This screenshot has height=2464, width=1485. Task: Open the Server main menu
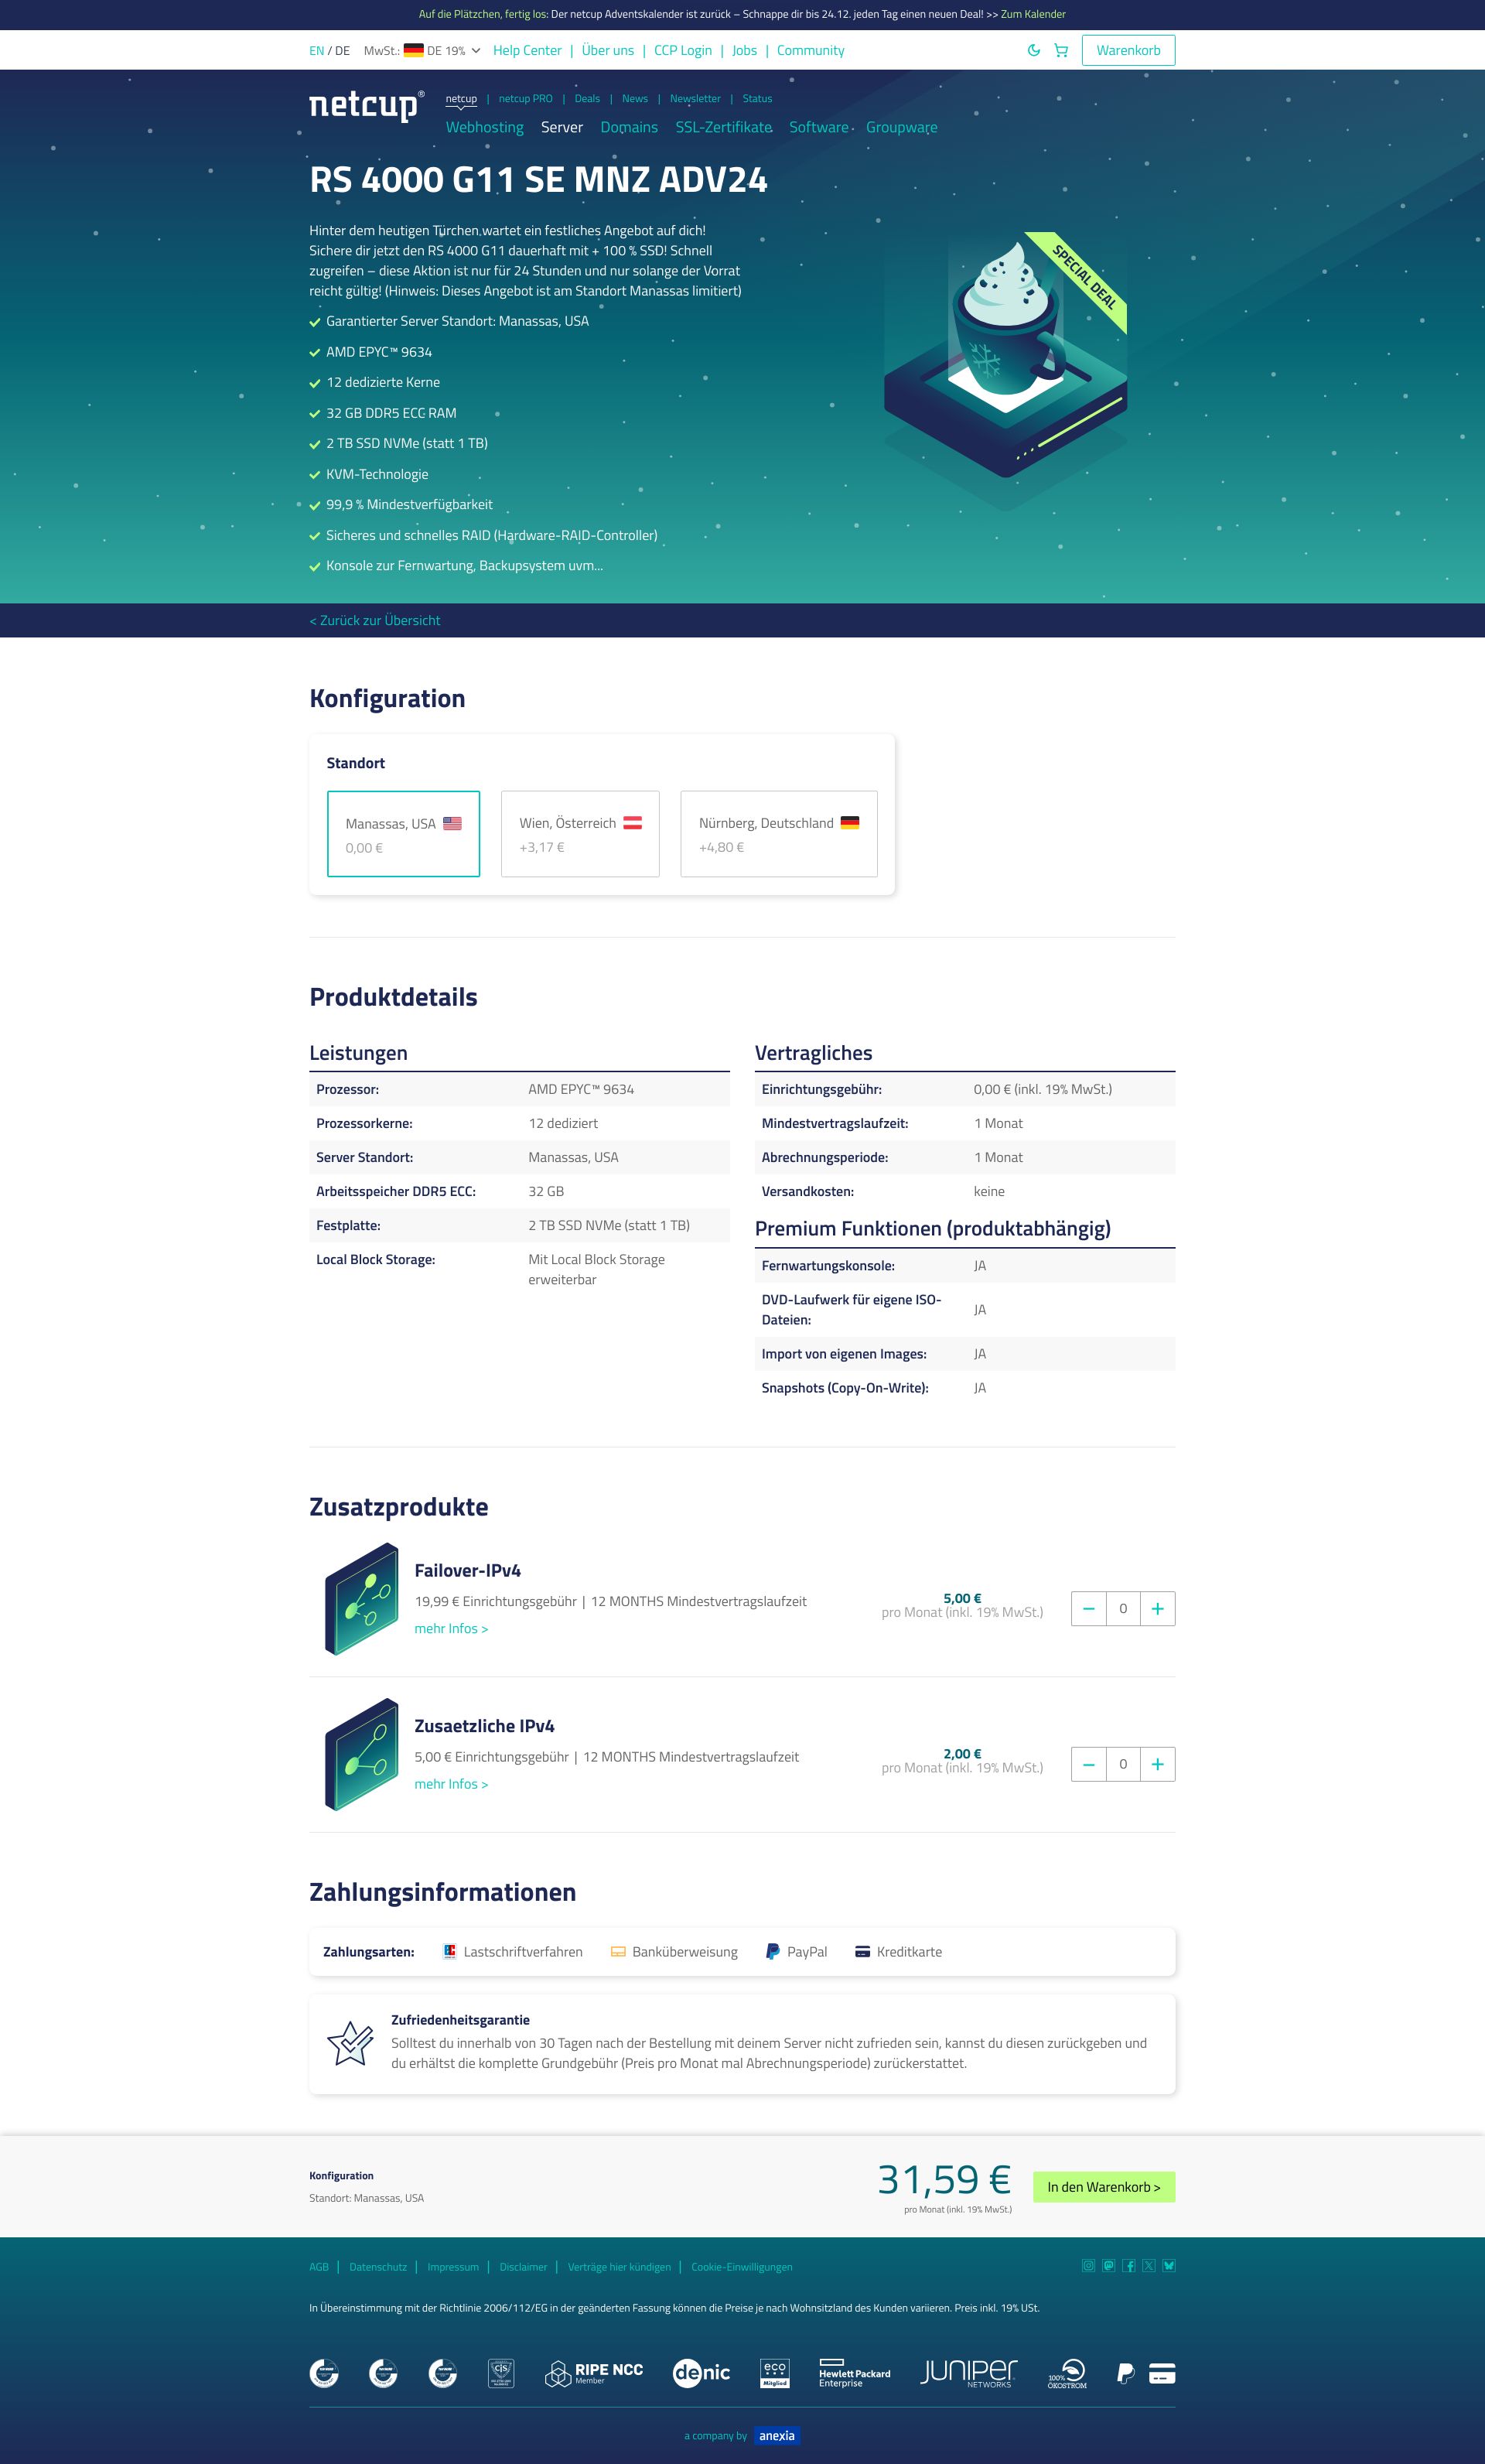562,127
